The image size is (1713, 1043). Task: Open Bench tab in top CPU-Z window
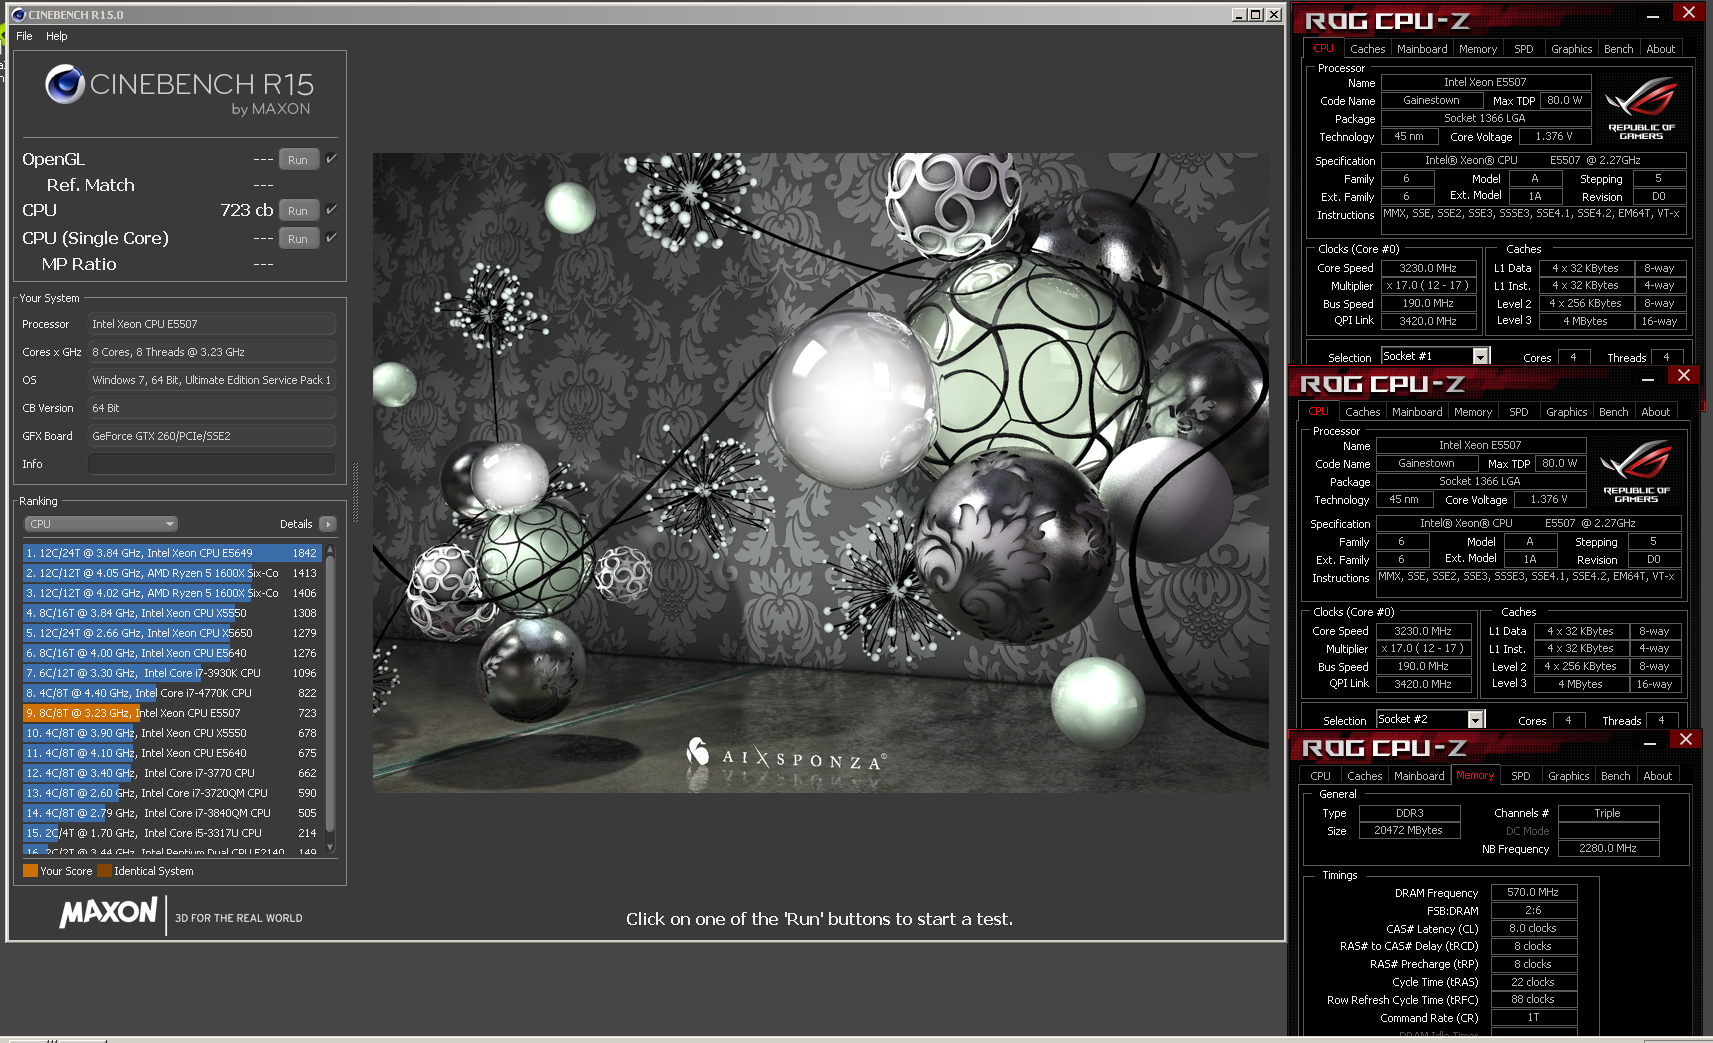(1618, 49)
